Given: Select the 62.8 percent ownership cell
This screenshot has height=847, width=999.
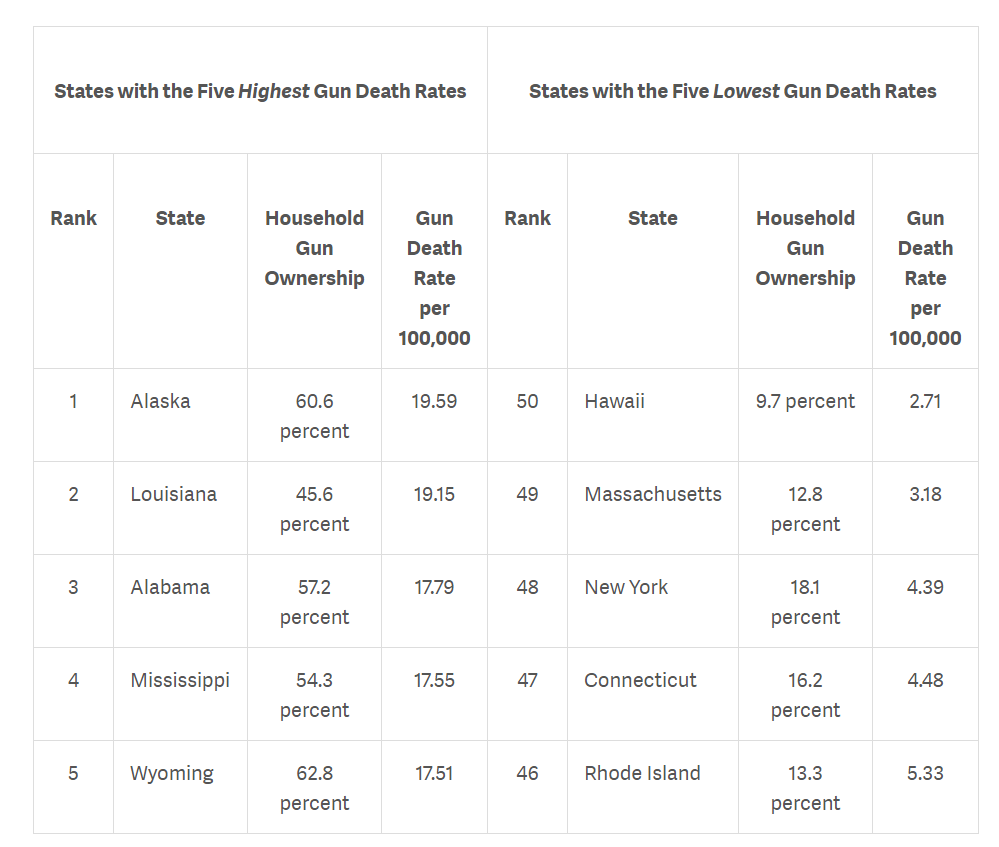Looking at the screenshot, I should click(x=314, y=787).
